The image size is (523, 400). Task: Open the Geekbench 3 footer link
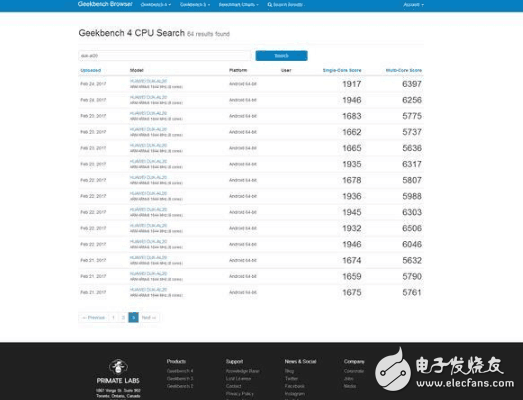(180, 379)
